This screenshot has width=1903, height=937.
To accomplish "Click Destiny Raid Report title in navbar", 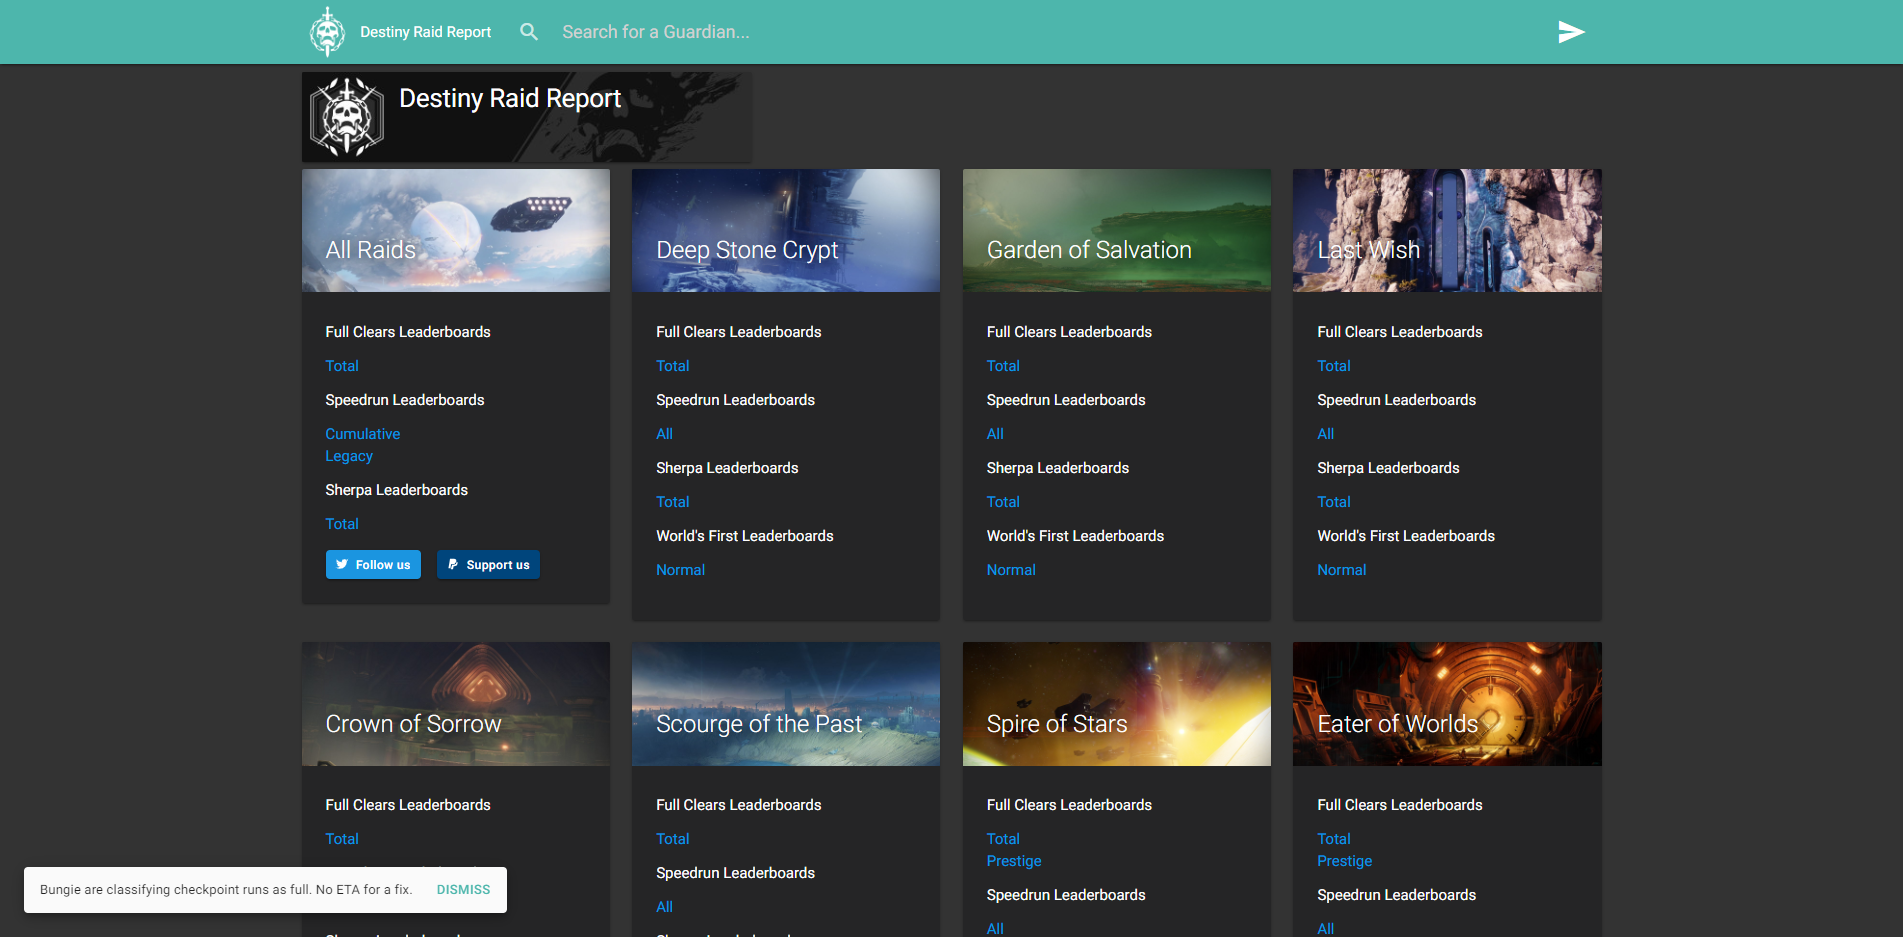I will pos(425,32).
